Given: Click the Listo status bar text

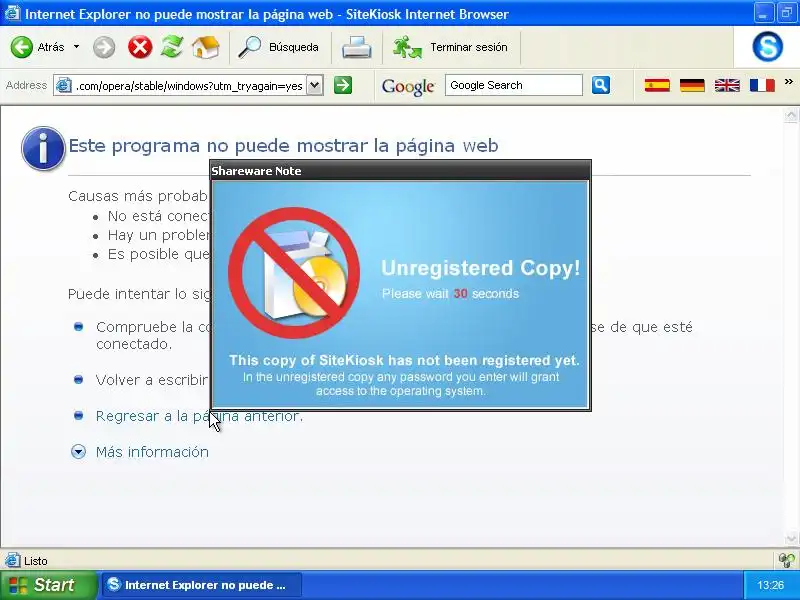Looking at the screenshot, I should pyautogui.click(x=35, y=561).
